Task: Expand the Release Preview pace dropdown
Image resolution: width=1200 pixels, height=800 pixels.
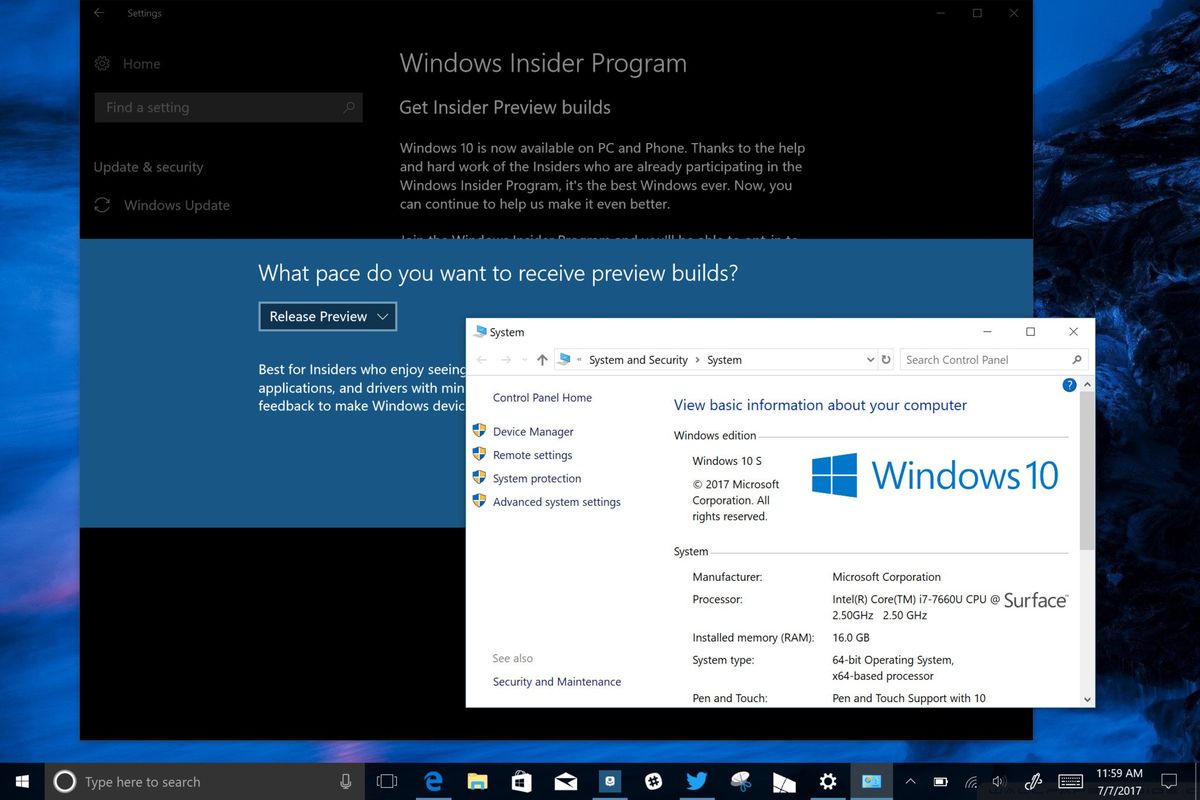Action: (x=327, y=316)
